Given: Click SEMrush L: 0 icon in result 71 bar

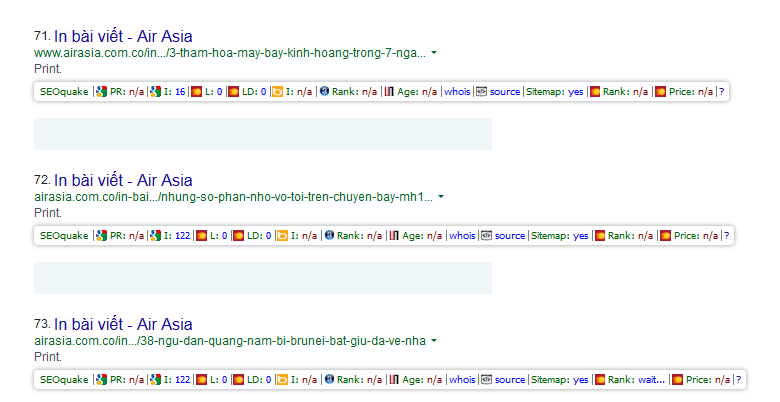Looking at the screenshot, I should tap(196, 92).
